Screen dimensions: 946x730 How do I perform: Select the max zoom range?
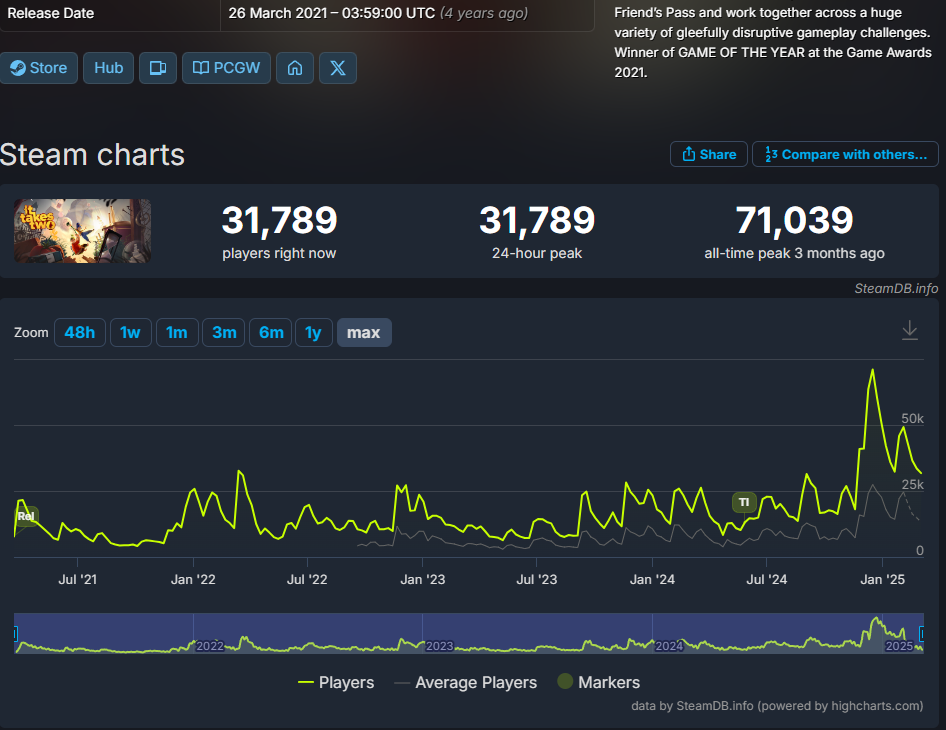click(364, 332)
